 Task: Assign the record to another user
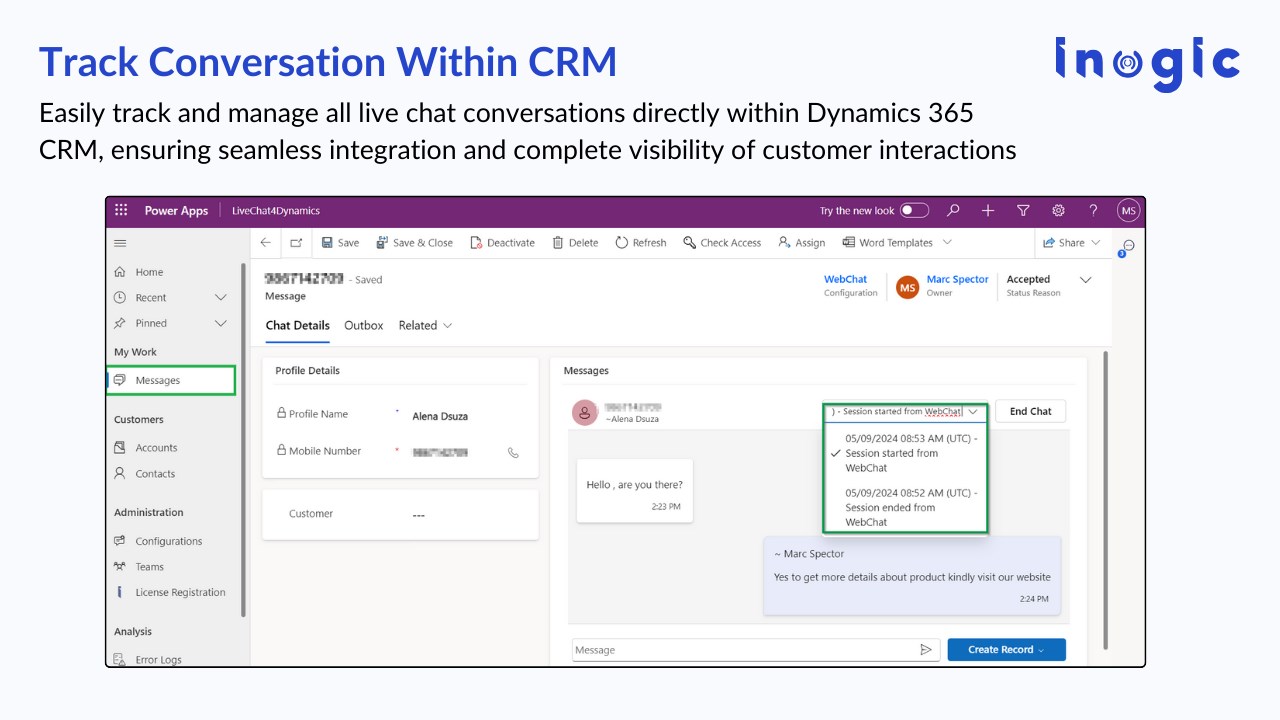tap(802, 242)
